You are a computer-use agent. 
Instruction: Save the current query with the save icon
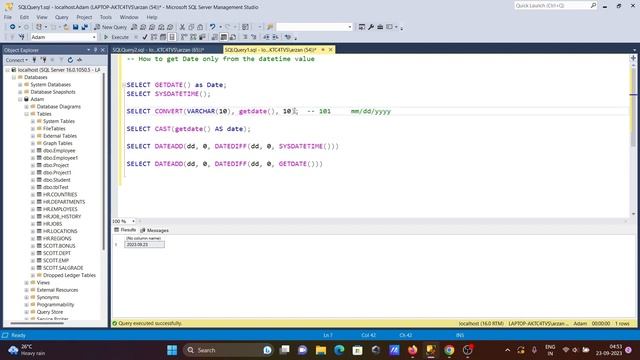[76, 27]
